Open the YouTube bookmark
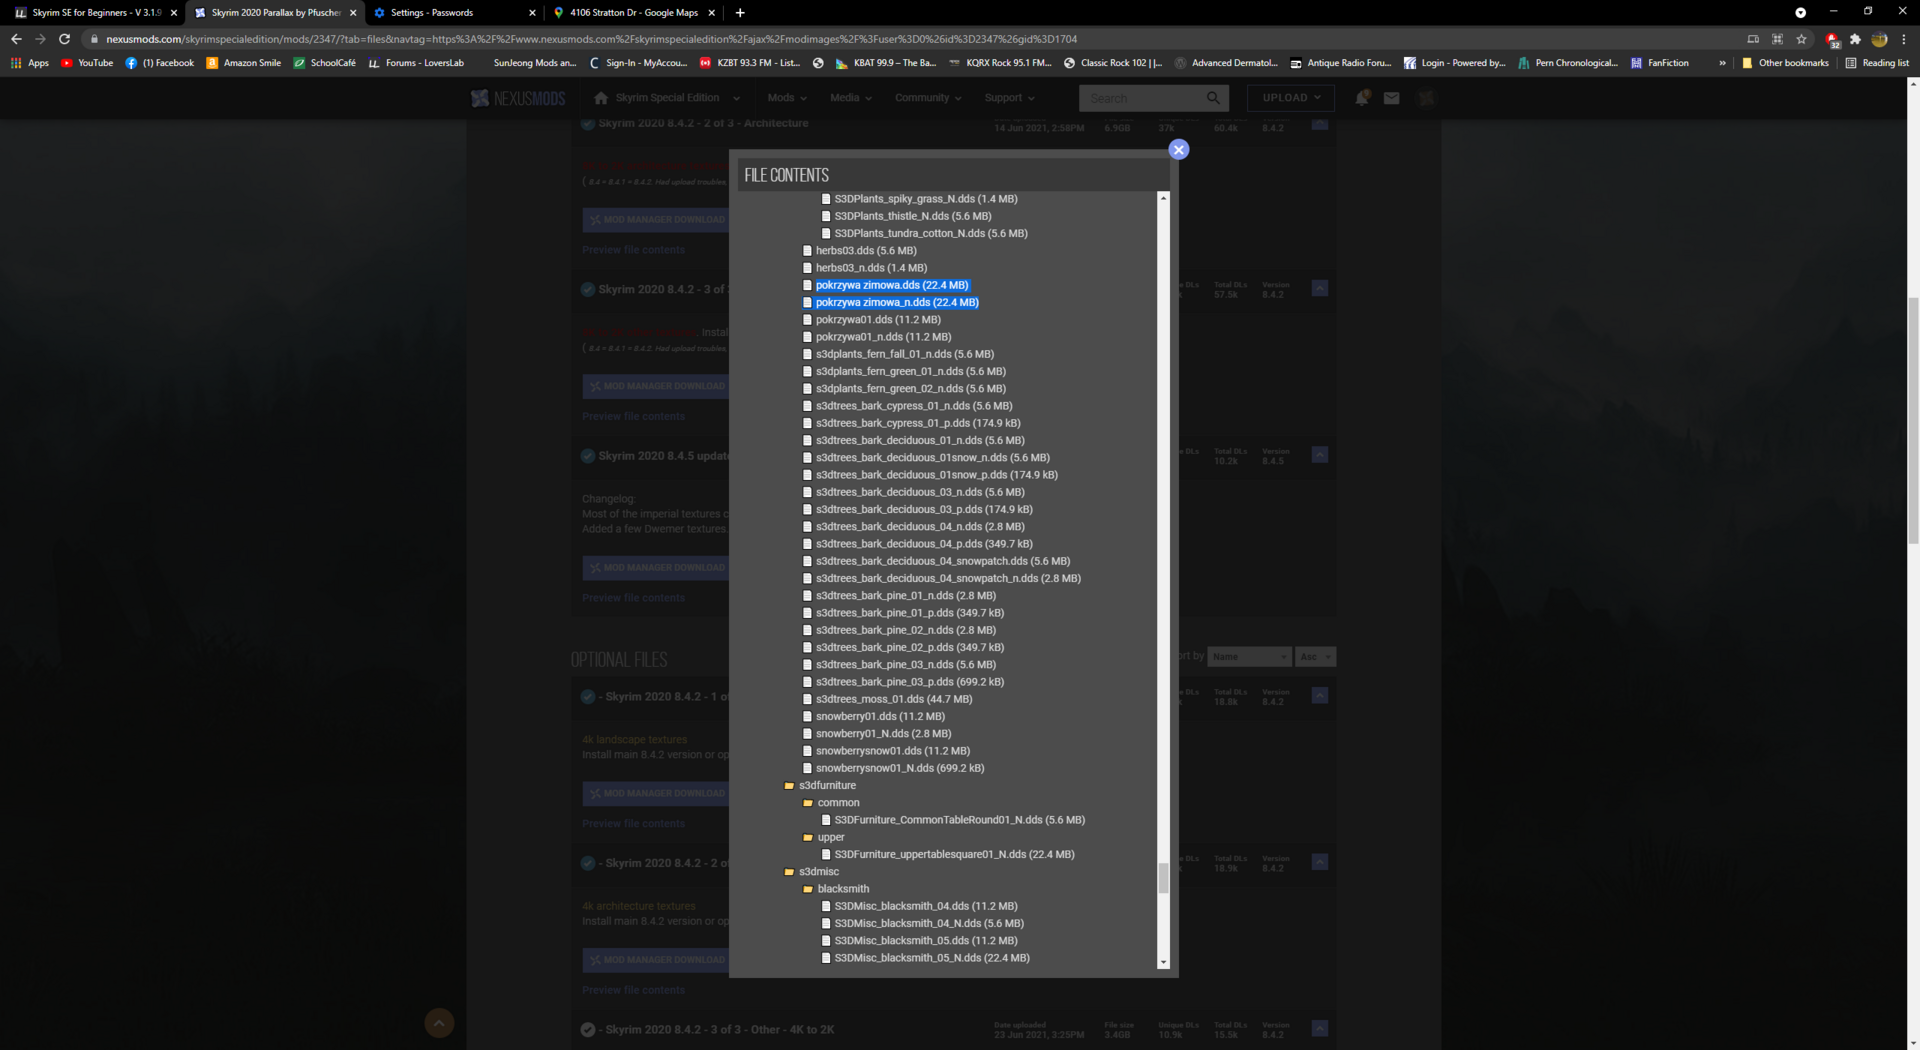The width and height of the screenshot is (1920, 1050). point(87,63)
